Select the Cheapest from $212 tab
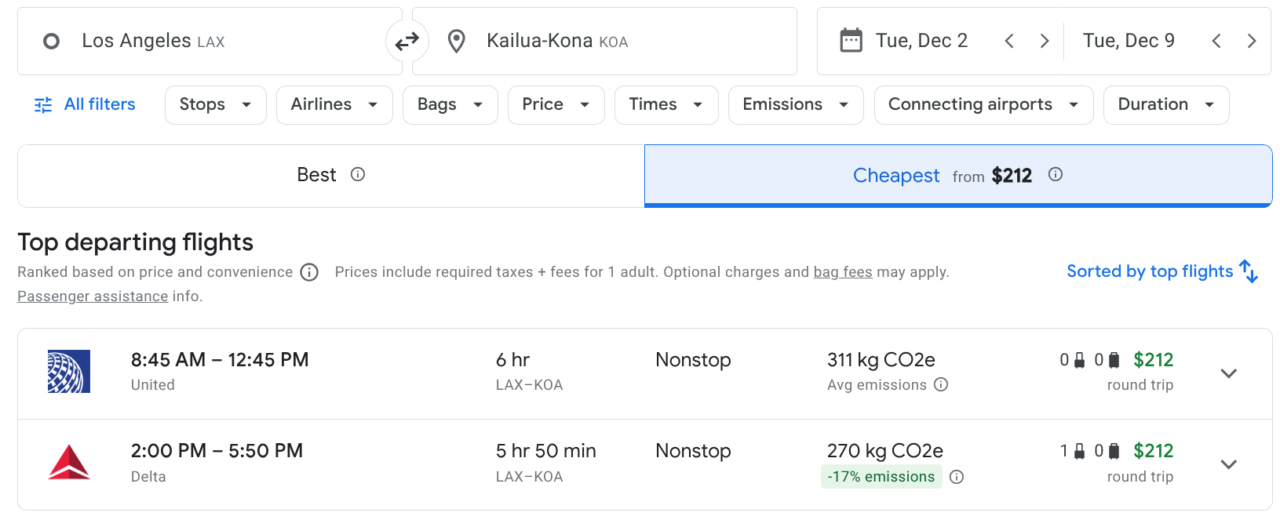The height and width of the screenshot is (520, 1280). (958, 175)
